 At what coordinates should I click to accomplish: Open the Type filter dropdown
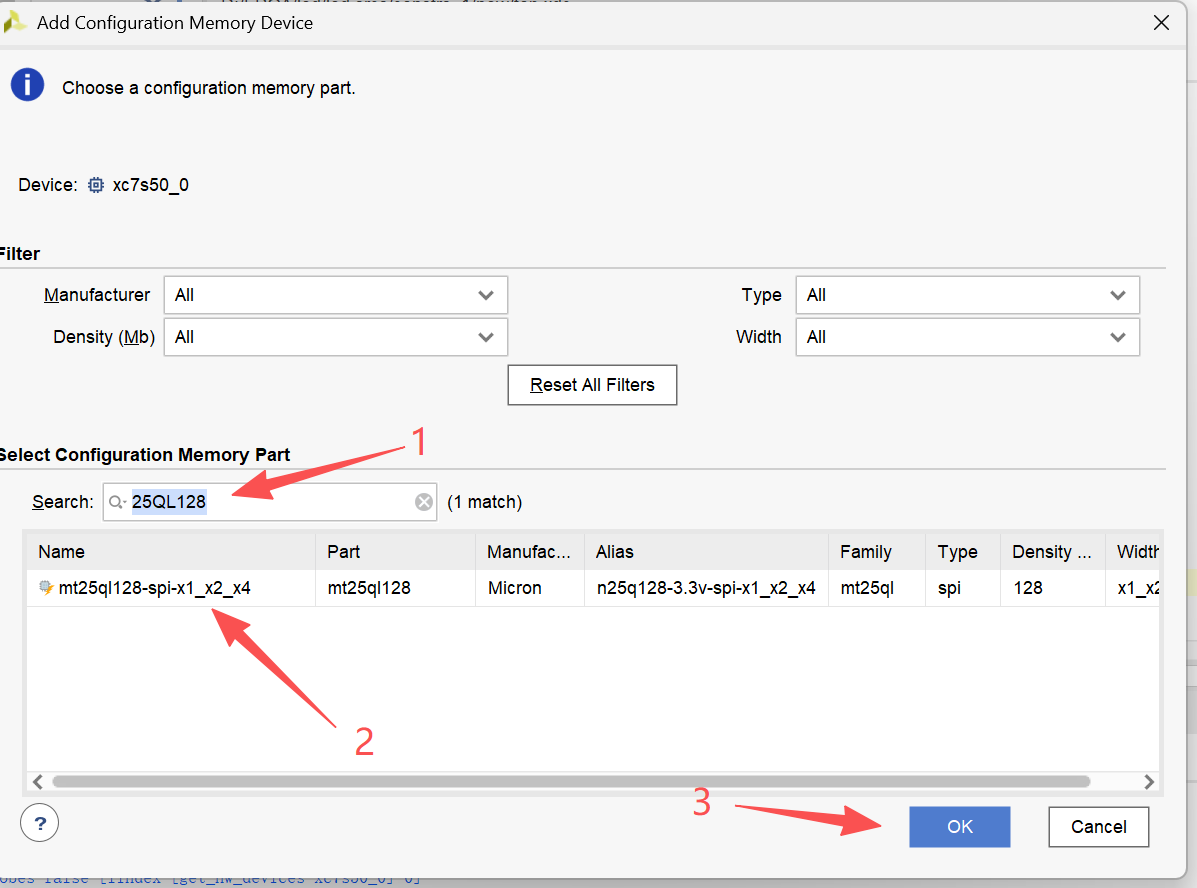pyautogui.click(x=967, y=295)
